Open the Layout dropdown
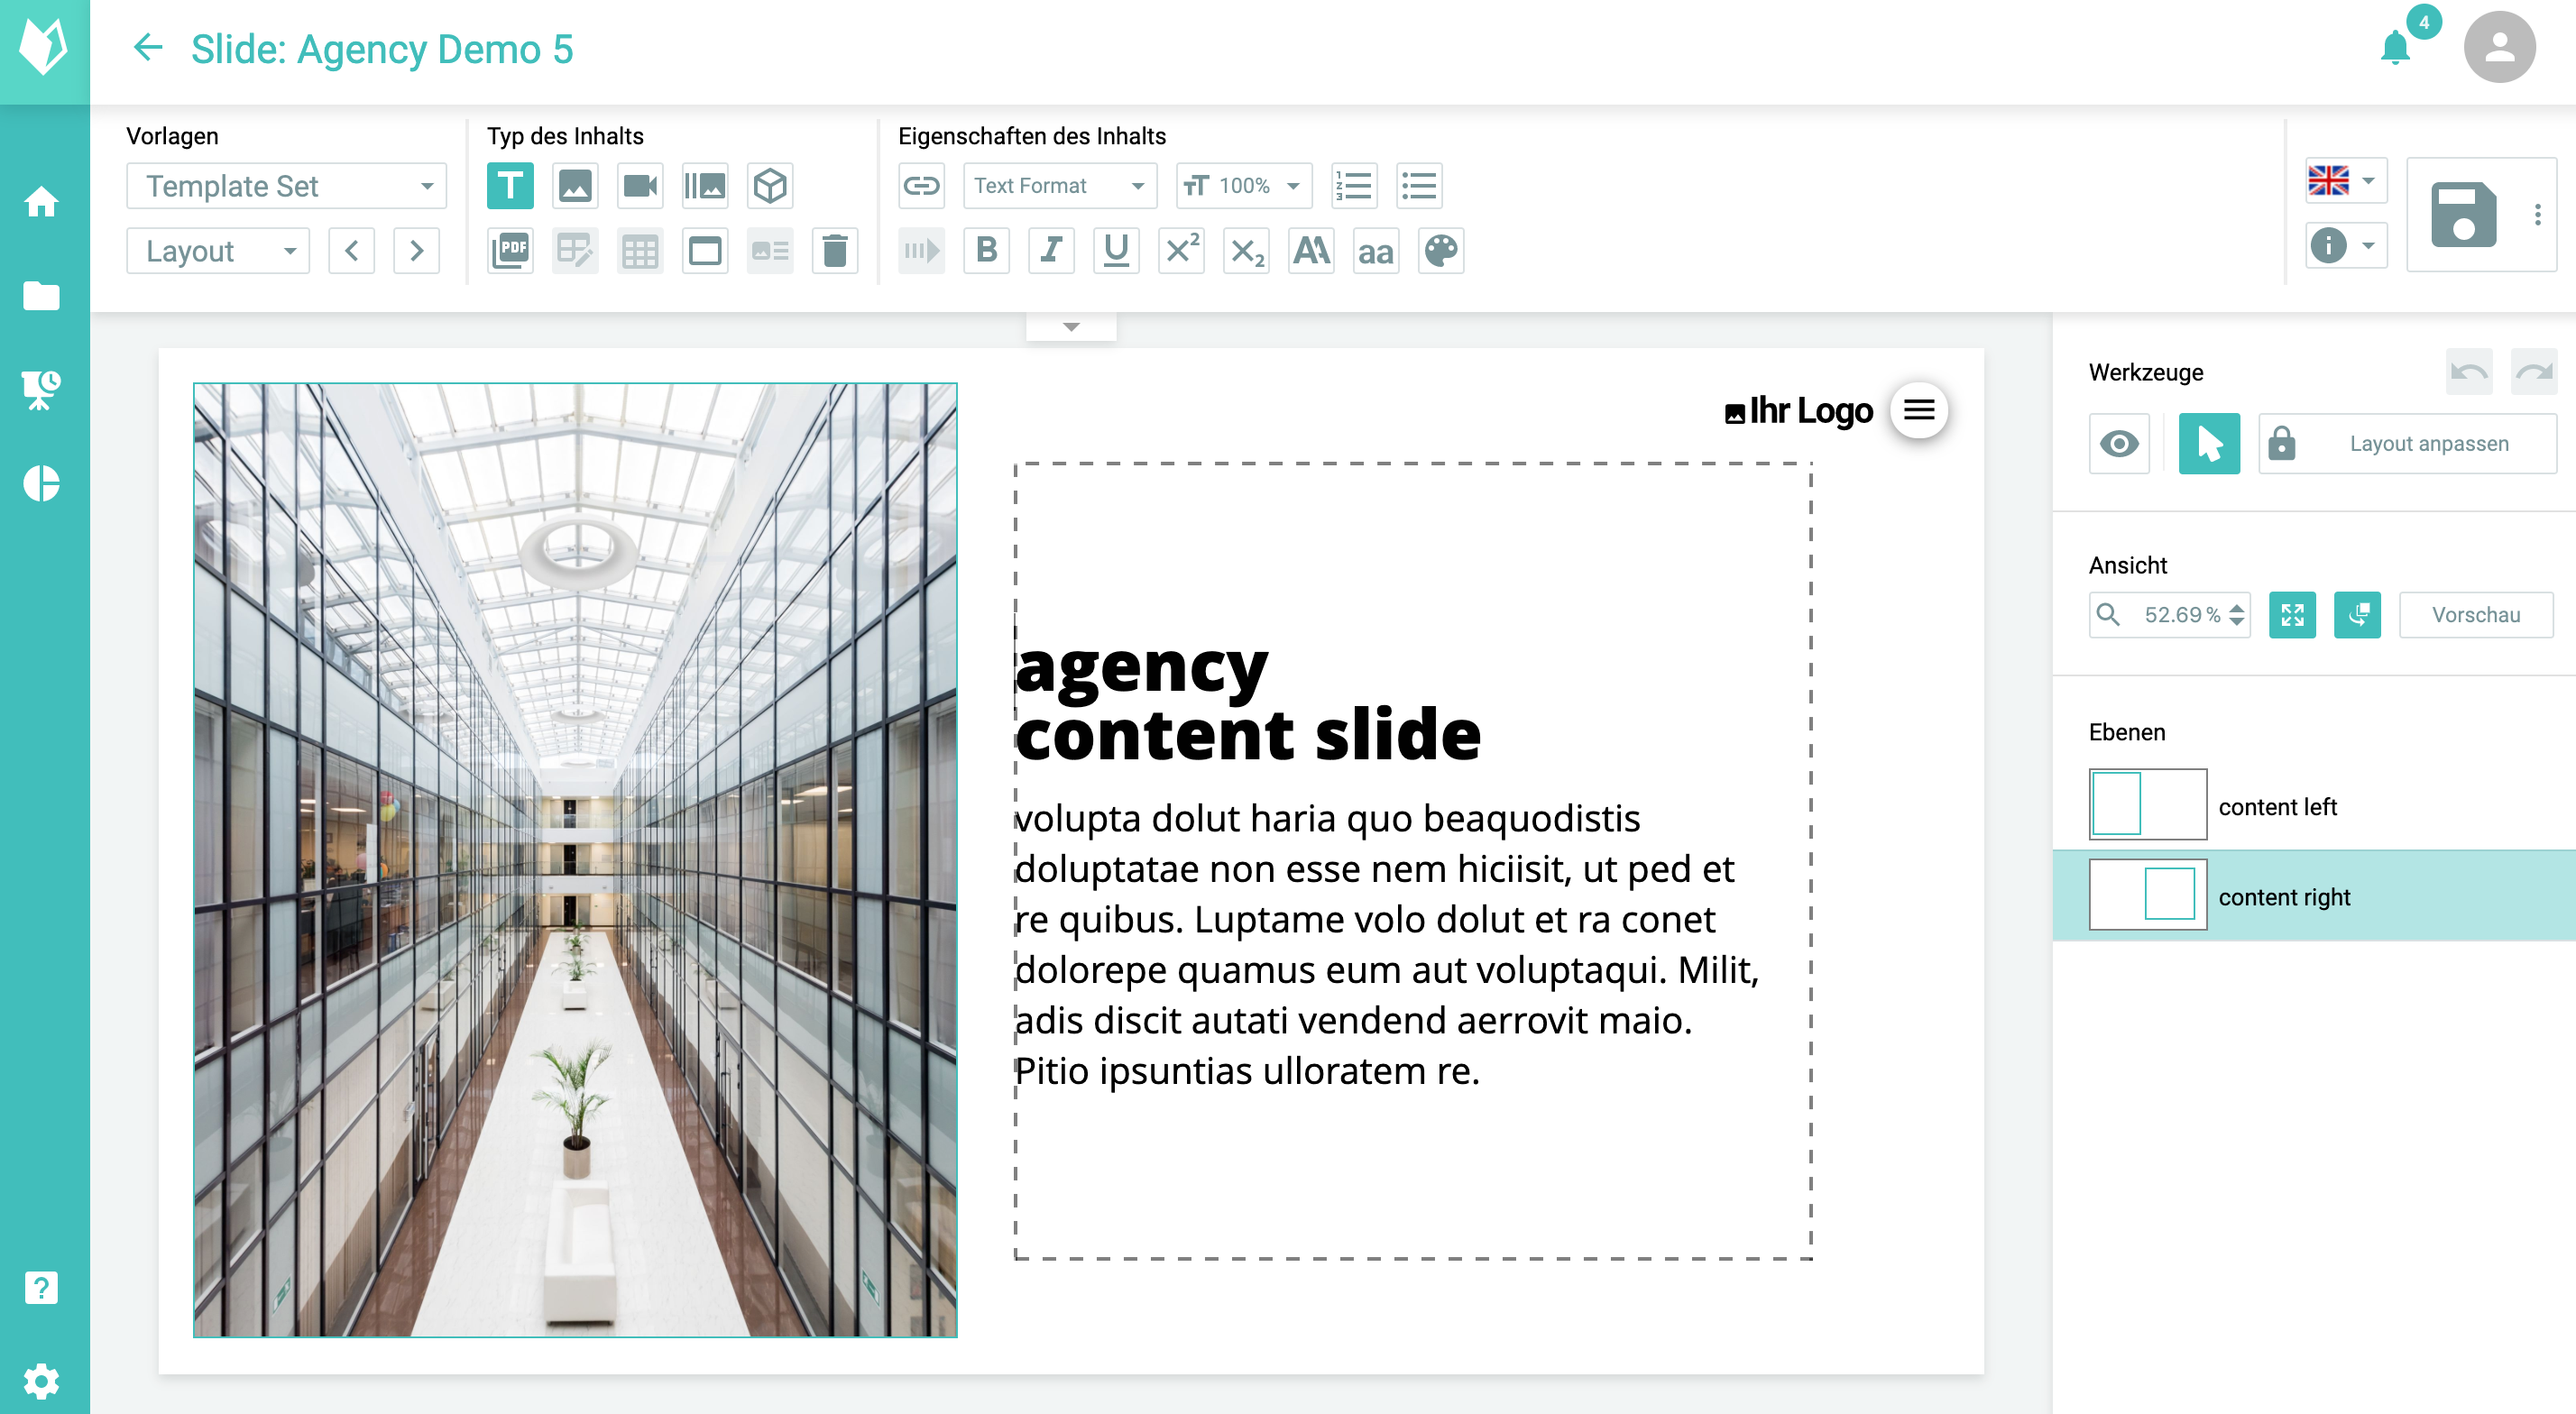Viewport: 2576px width, 1414px height. tap(218, 250)
